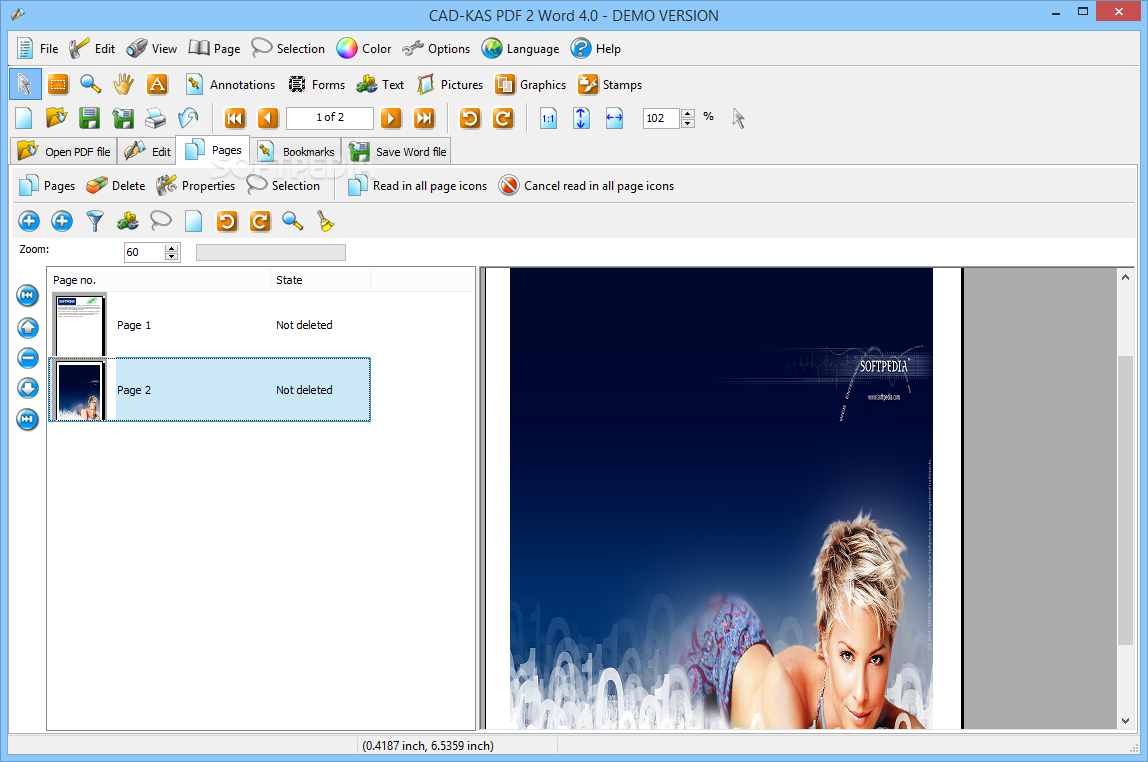Fit page height with vertical arrows icon
Screen dimensions: 1148x762
[x=581, y=118]
